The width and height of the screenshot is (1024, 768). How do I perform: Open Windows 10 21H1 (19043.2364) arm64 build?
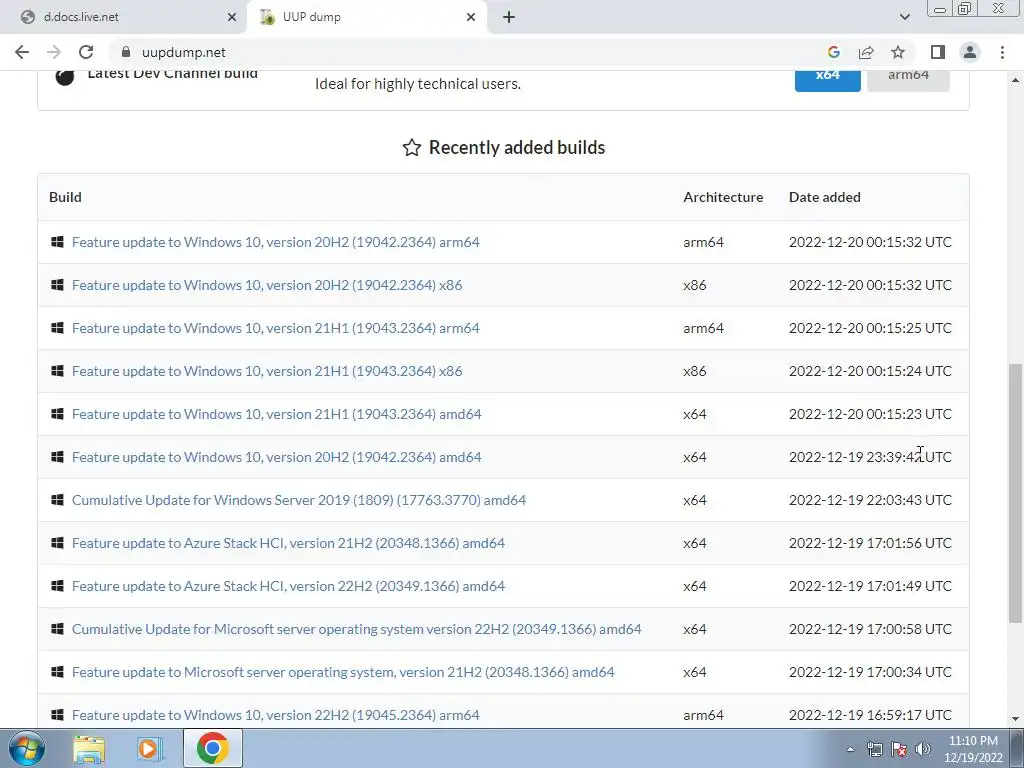[276, 328]
